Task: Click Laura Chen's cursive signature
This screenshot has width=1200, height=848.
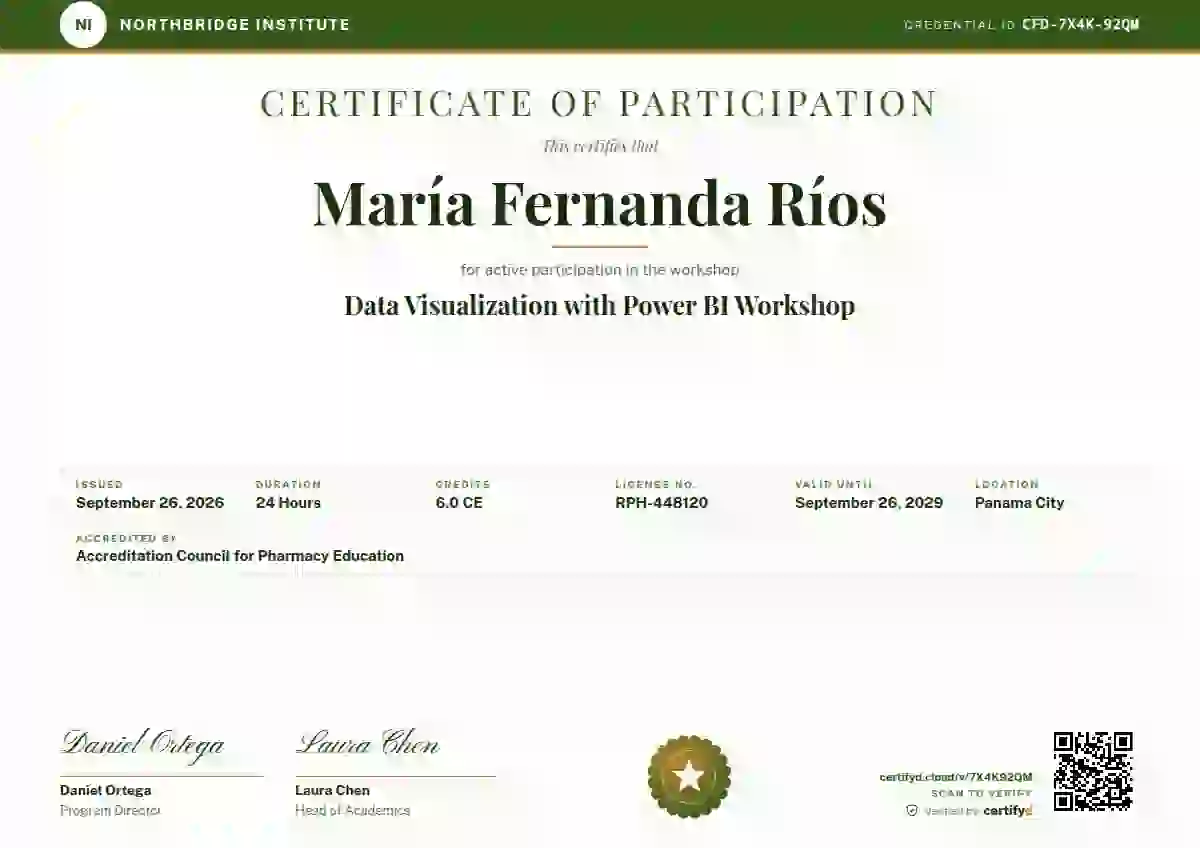Action: [367, 743]
